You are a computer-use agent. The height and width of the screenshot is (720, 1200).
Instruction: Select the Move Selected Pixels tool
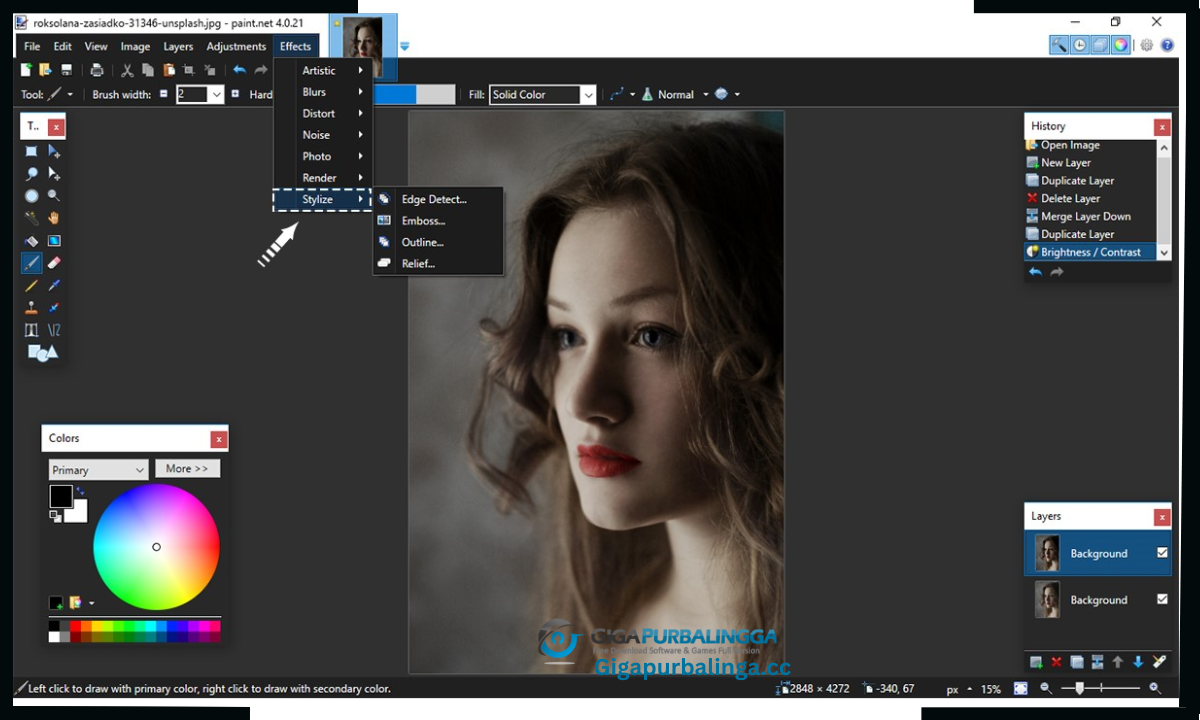54,151
